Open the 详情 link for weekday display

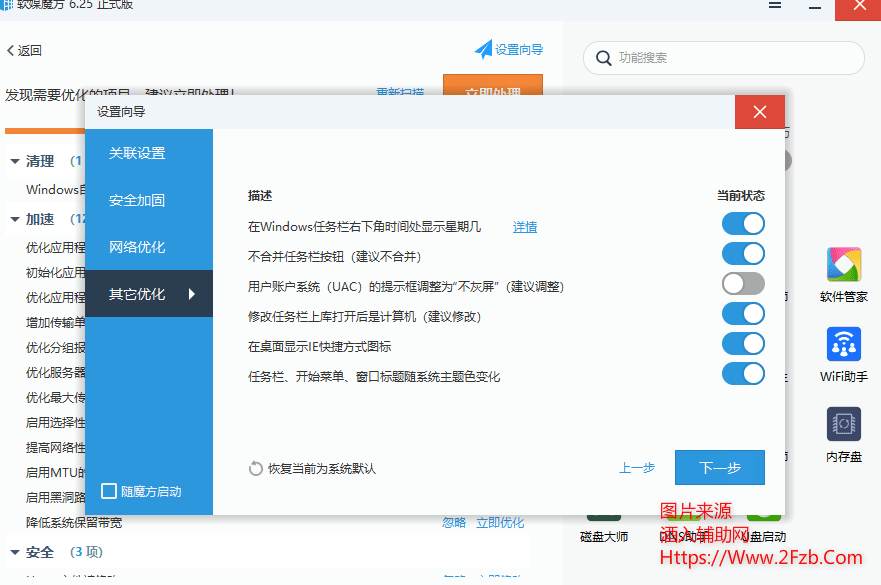click(x=525, y=227)
